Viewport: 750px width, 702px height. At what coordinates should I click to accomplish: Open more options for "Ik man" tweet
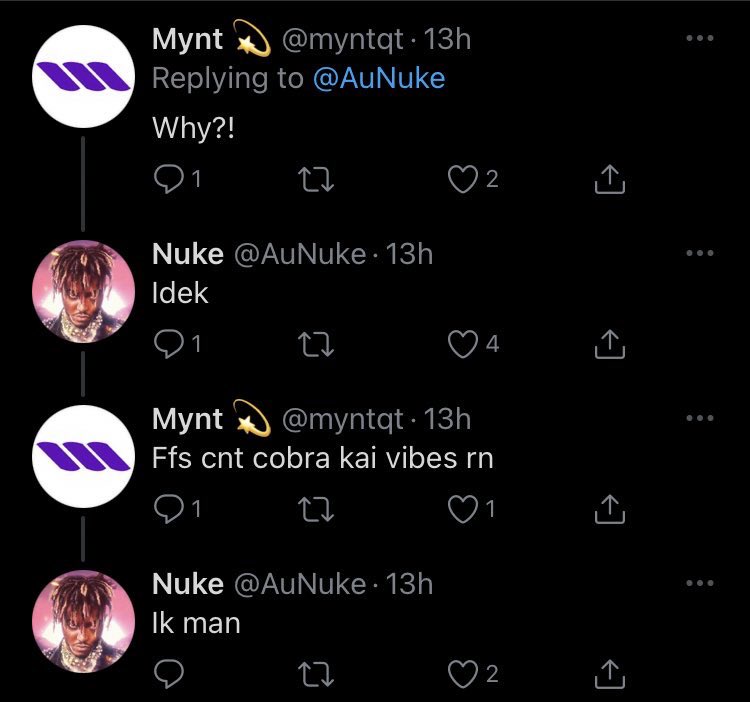[x=700, y=583]
